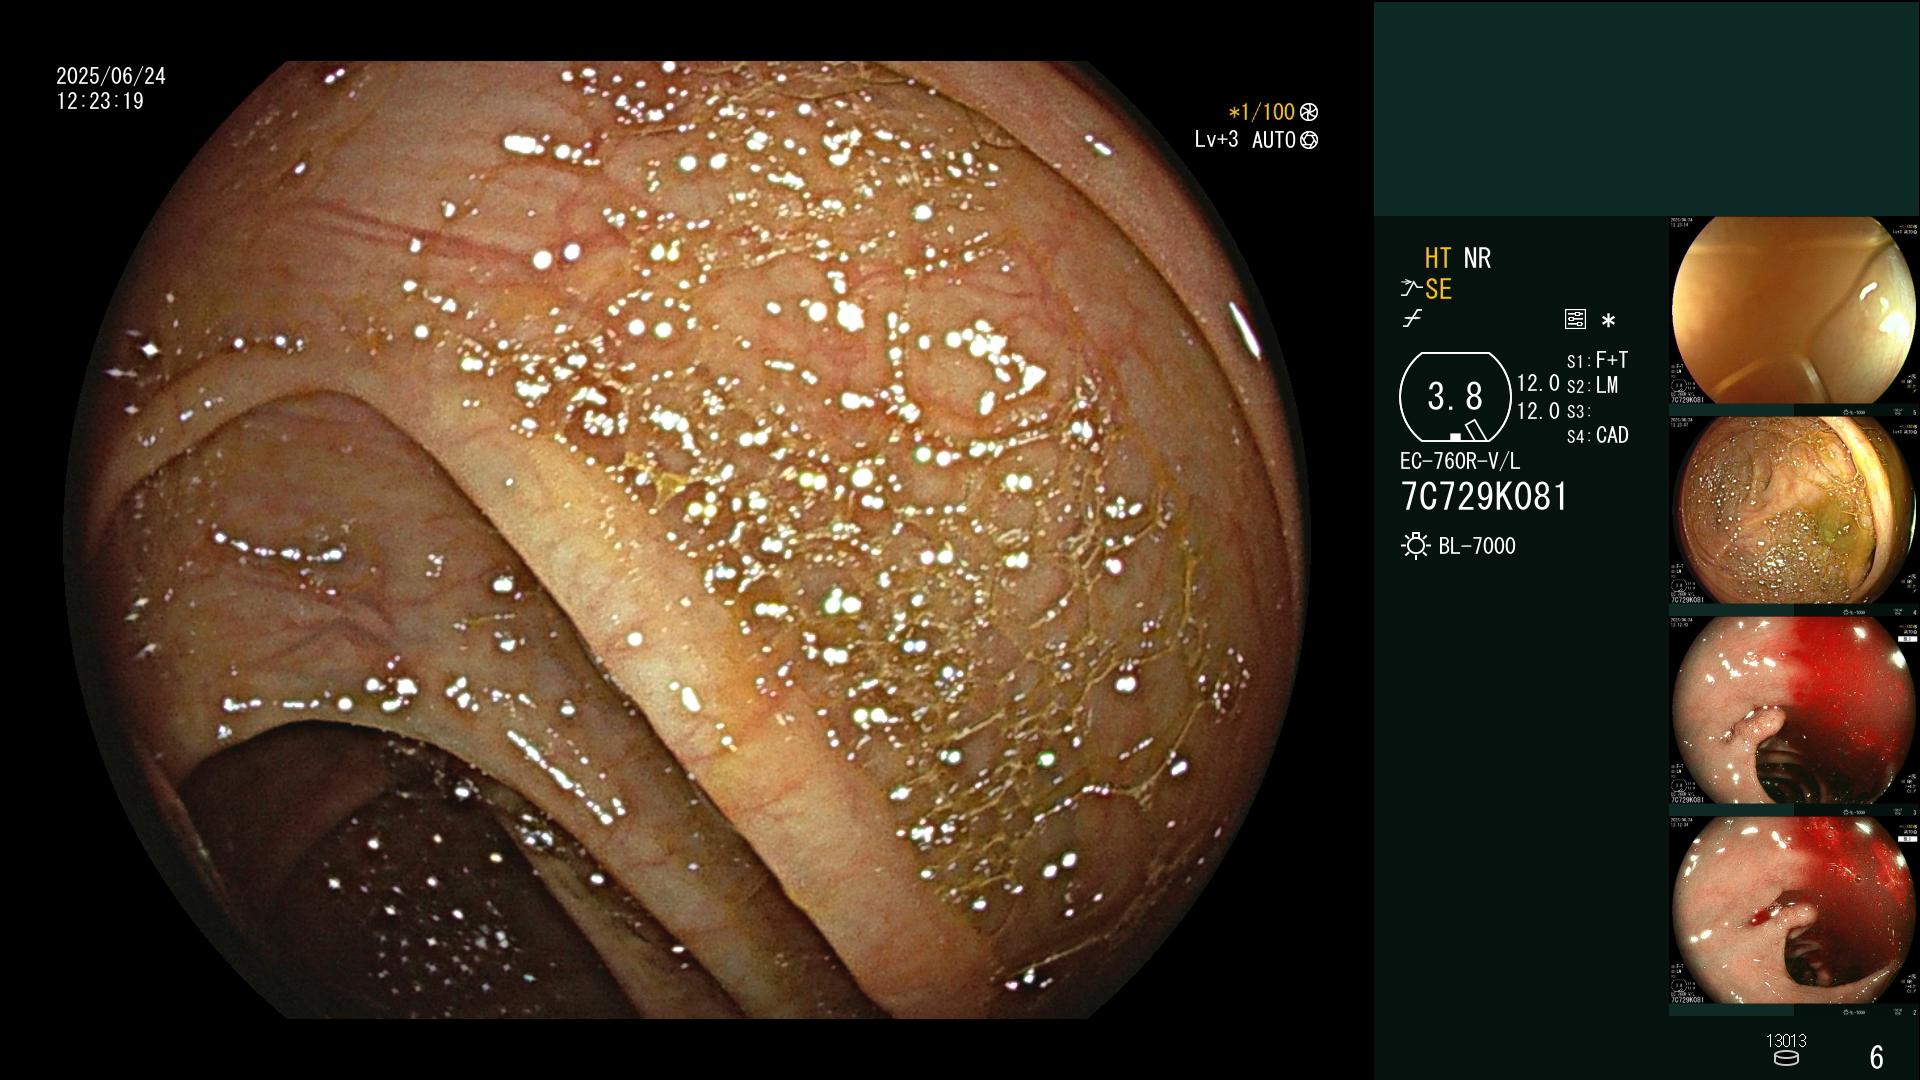1920x1080 pixels.
Task: Click the structure enhancement icon beside SE
Action: [x=1411, y=289]
